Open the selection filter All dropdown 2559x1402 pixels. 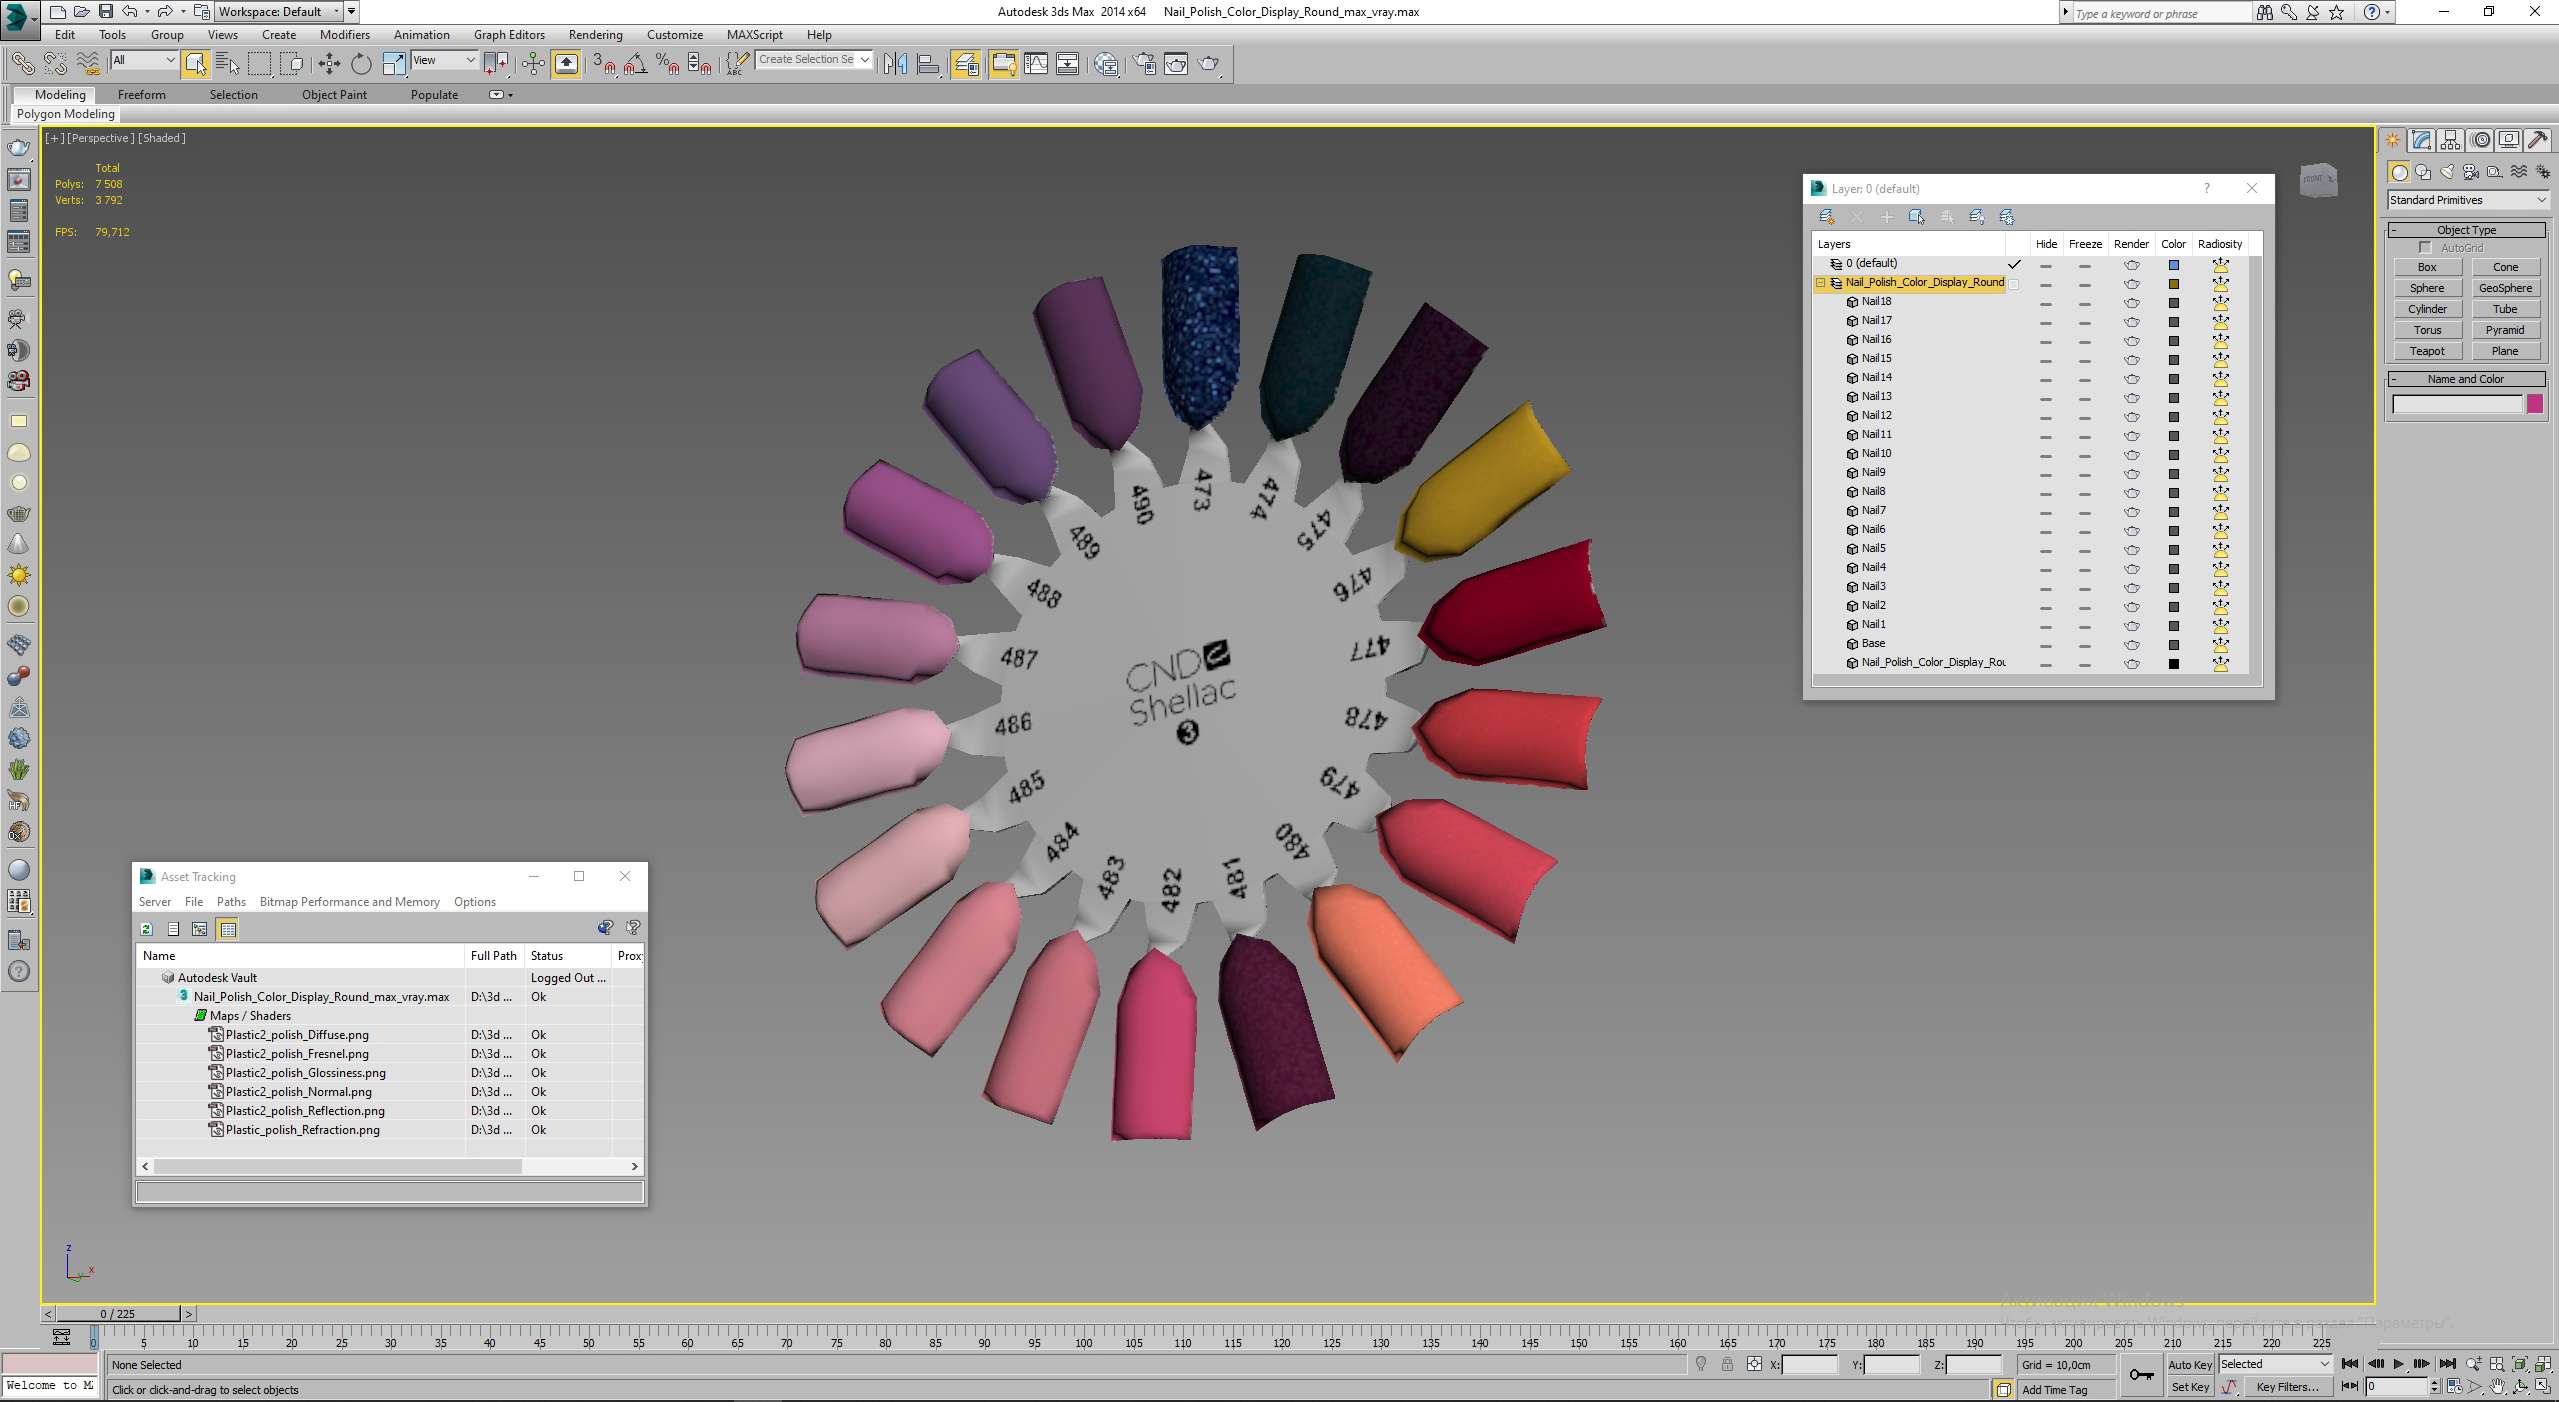pyautogui.click(x=144, y=60)
